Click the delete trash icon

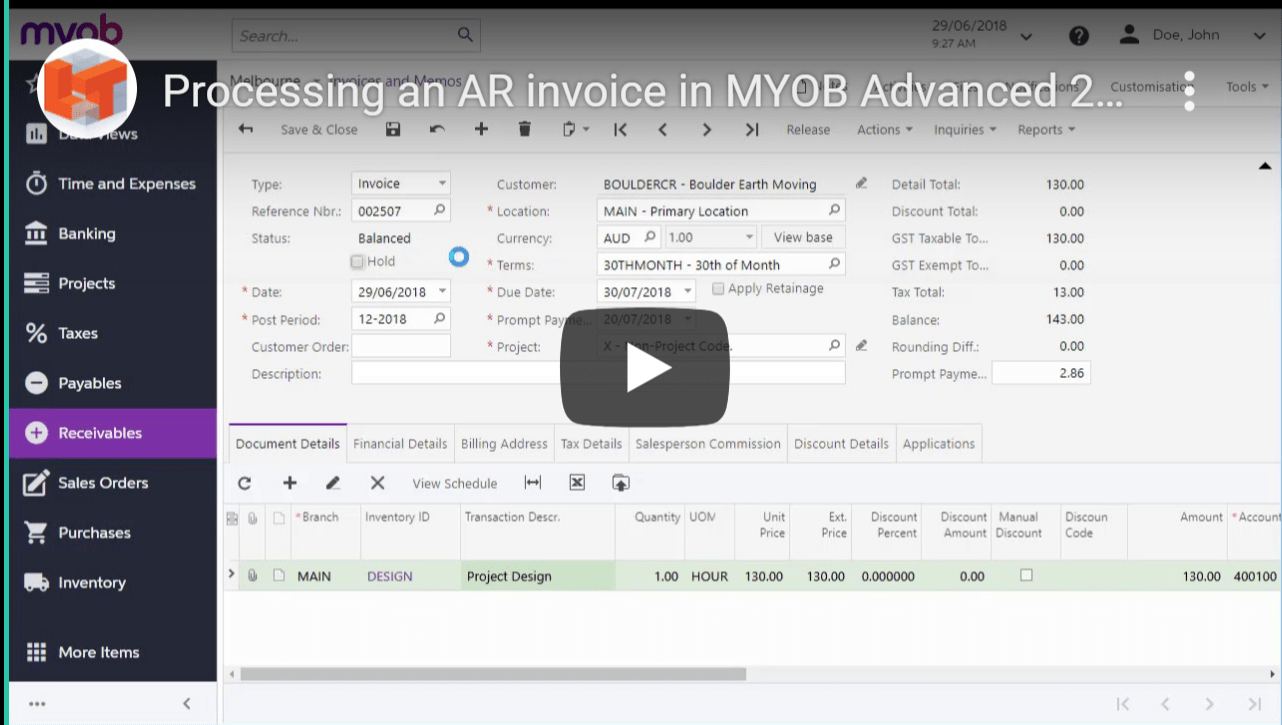525,129
